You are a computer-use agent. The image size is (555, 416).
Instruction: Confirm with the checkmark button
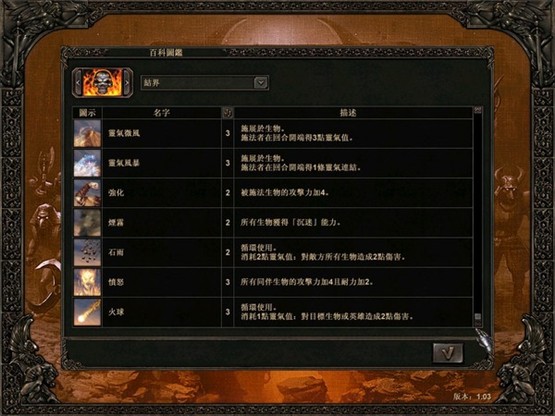coord(448,353)
